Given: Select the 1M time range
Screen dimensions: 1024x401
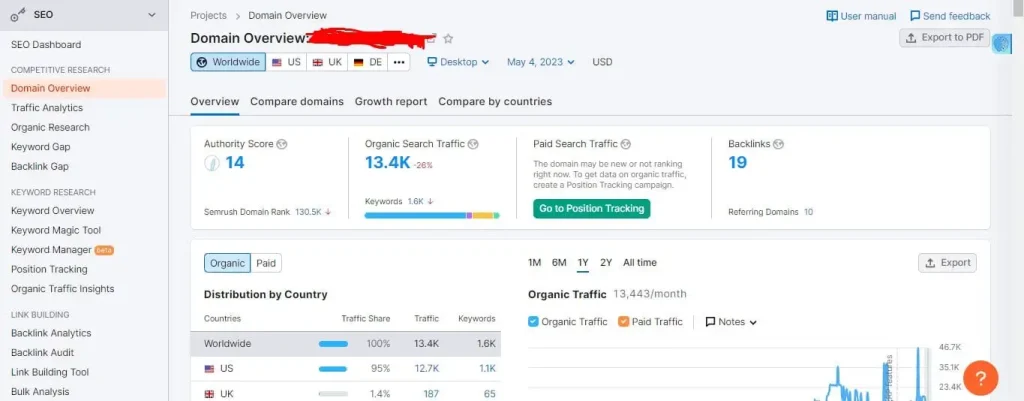Looking at the screenshot, I should [534, 263].
